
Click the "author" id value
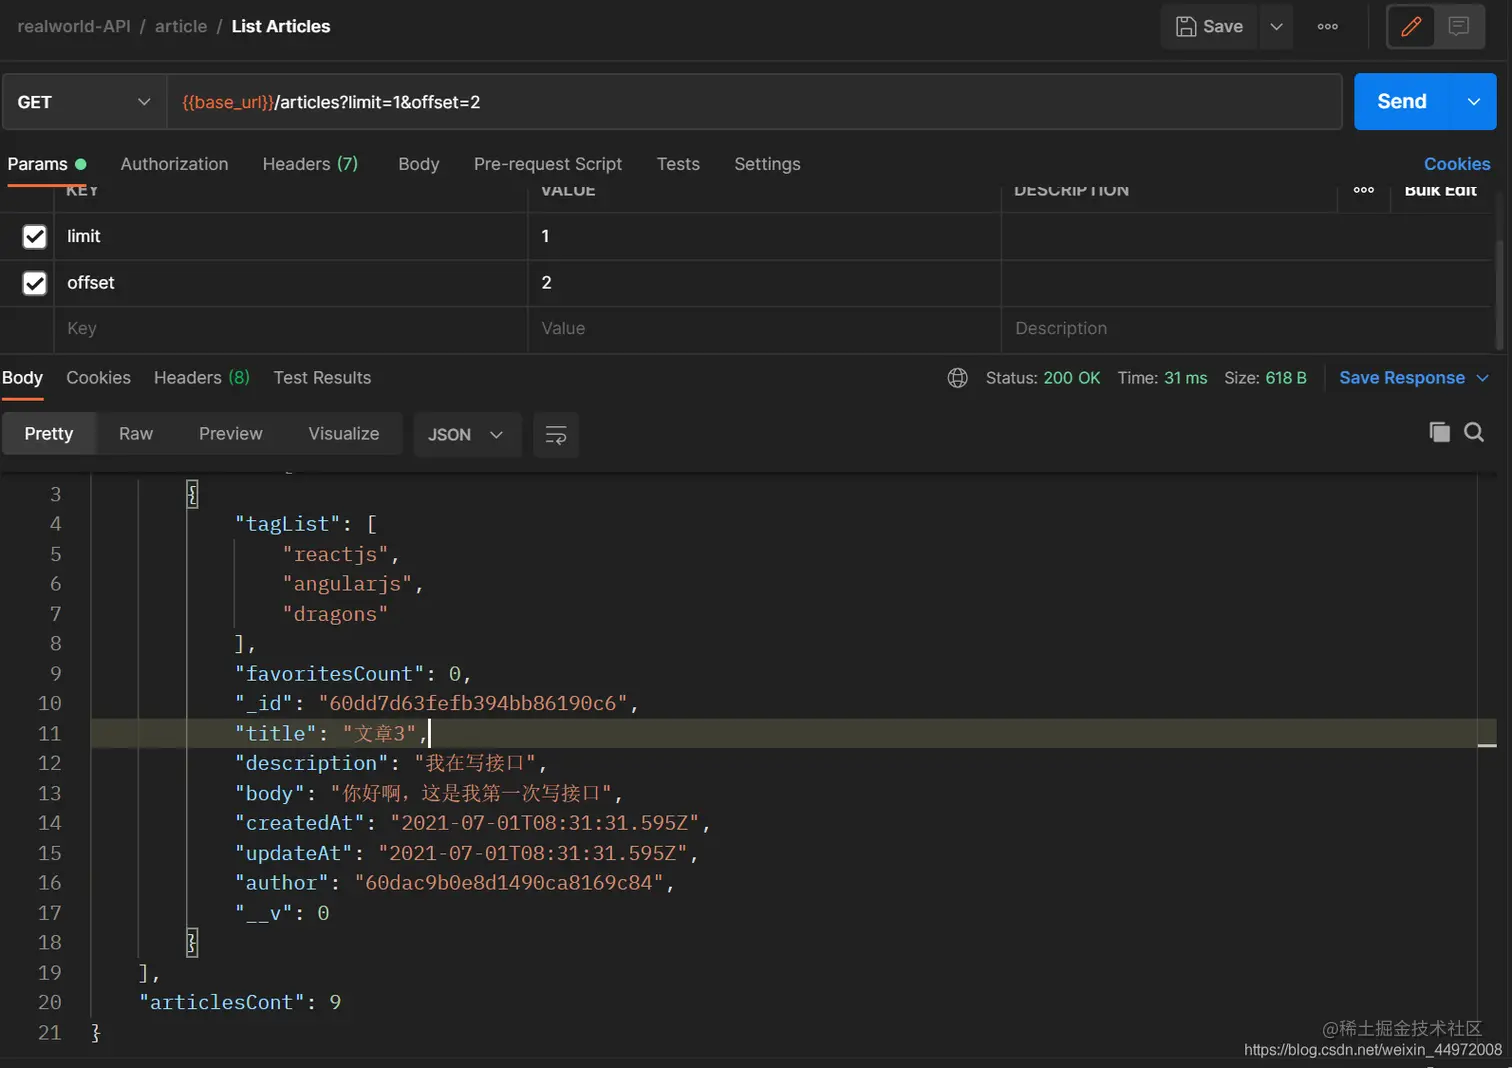coord(509,883)
